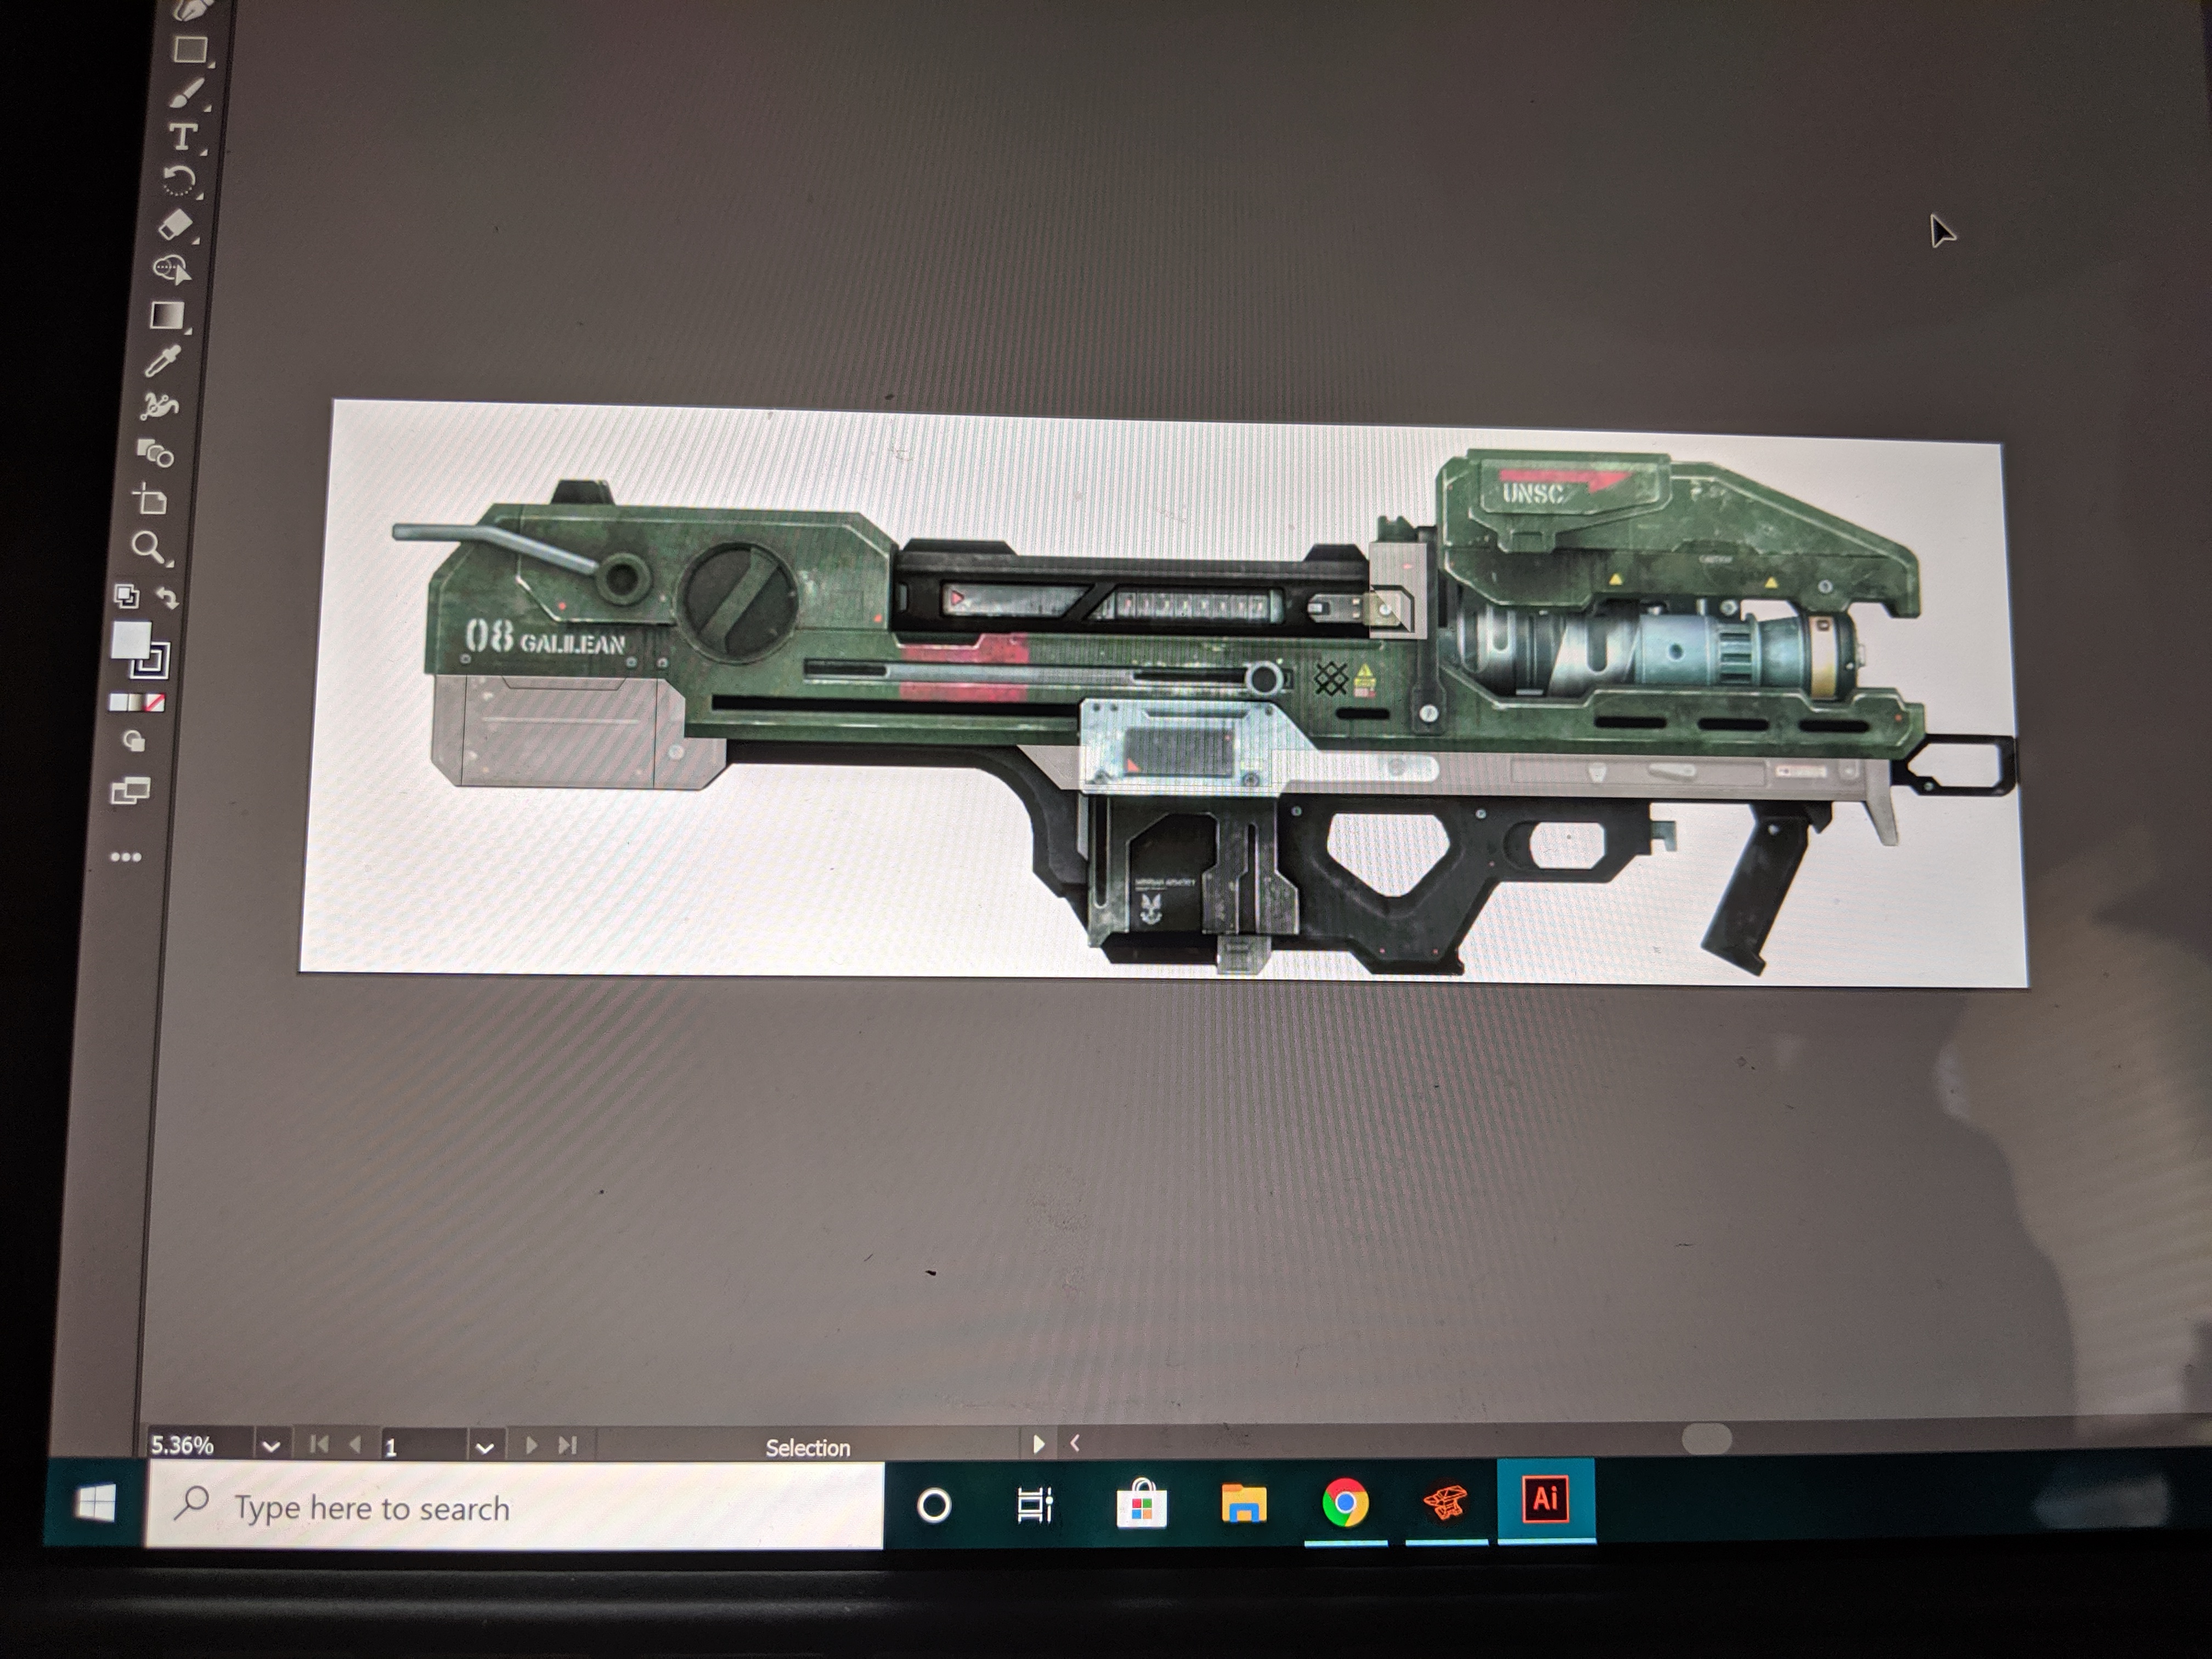Set paint to None (red slash)
The width and height of the screenshot is (2212, 1659).
tap(155, 703)
